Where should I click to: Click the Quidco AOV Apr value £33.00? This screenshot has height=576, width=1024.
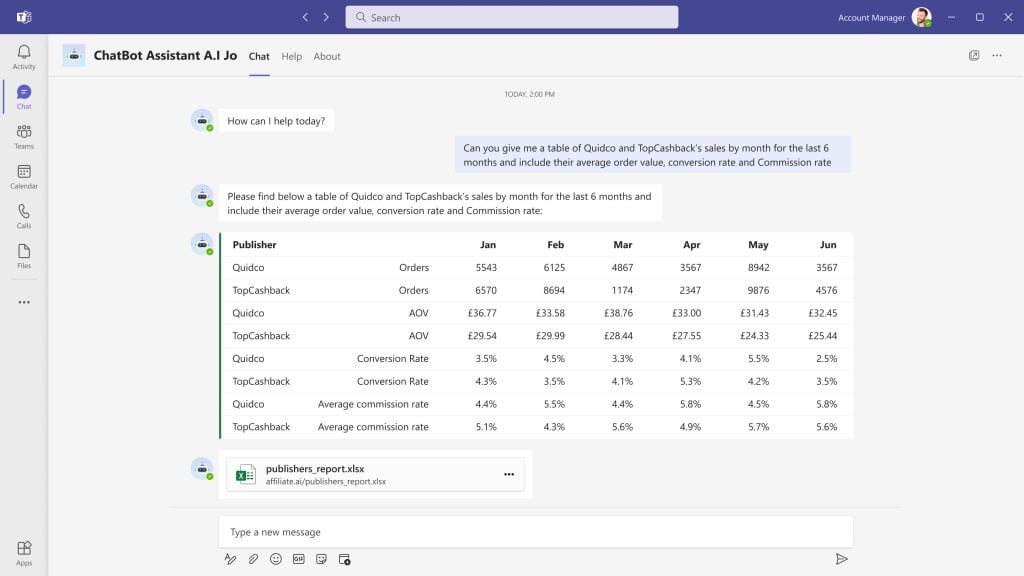tap(686, 313)
